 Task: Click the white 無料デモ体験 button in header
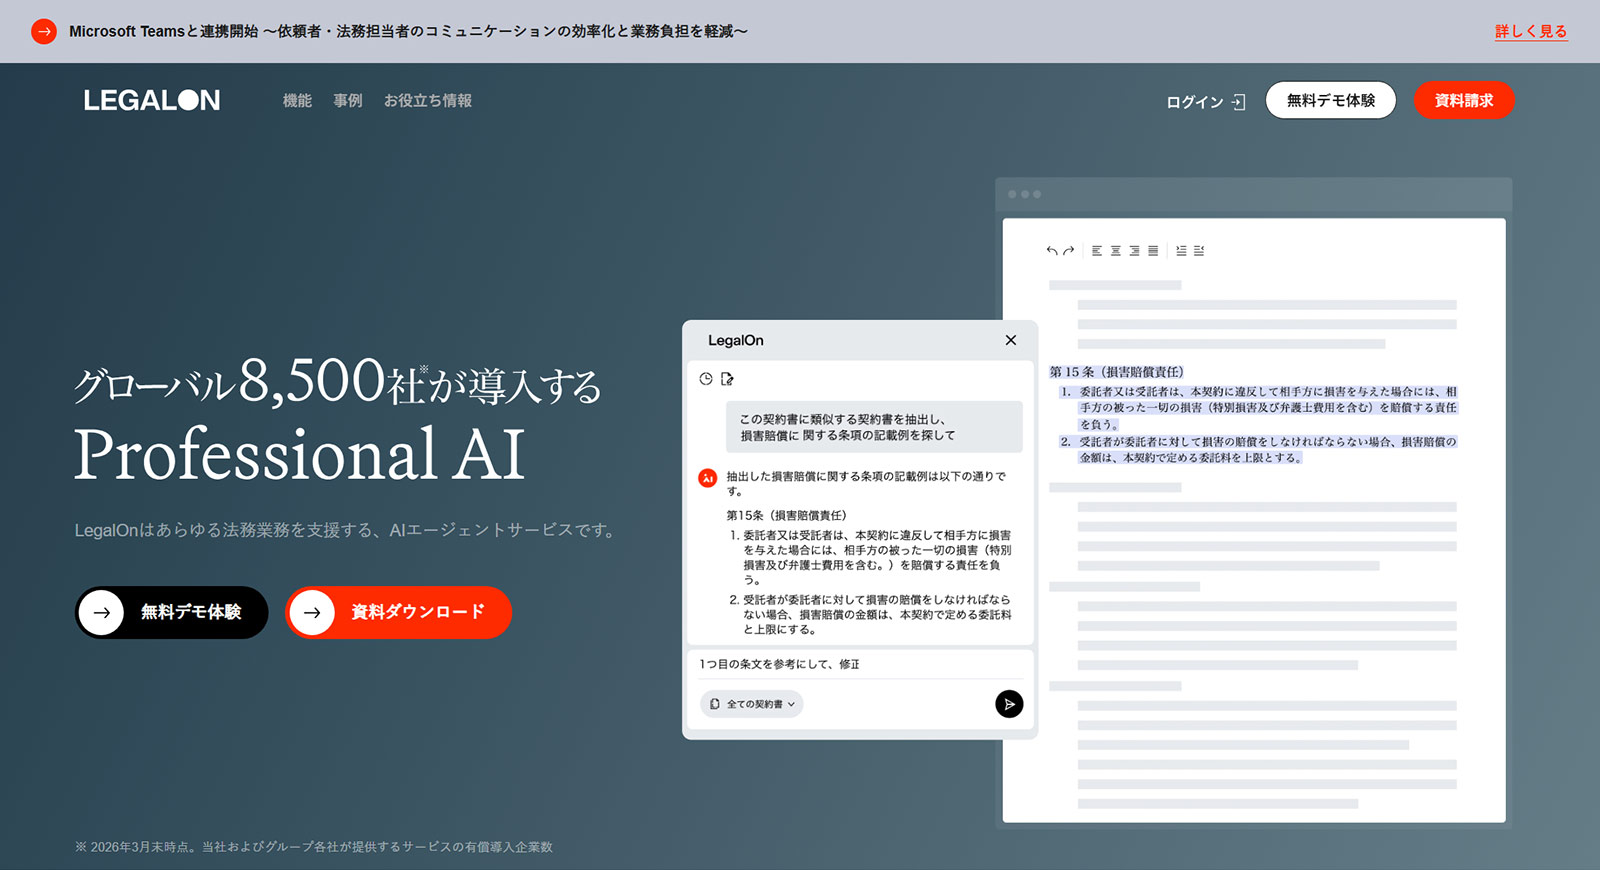pos(1331,100)
